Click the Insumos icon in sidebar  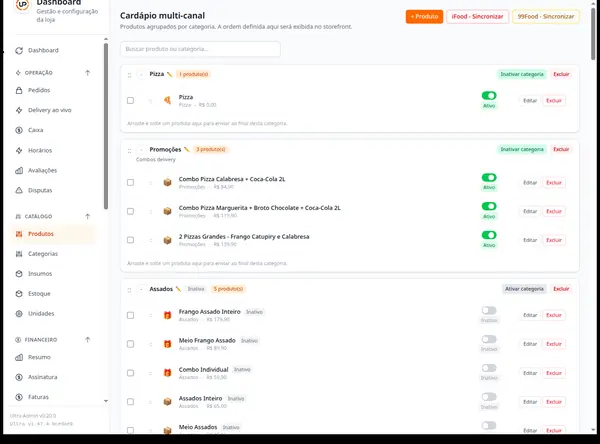(x=19, y=274)
